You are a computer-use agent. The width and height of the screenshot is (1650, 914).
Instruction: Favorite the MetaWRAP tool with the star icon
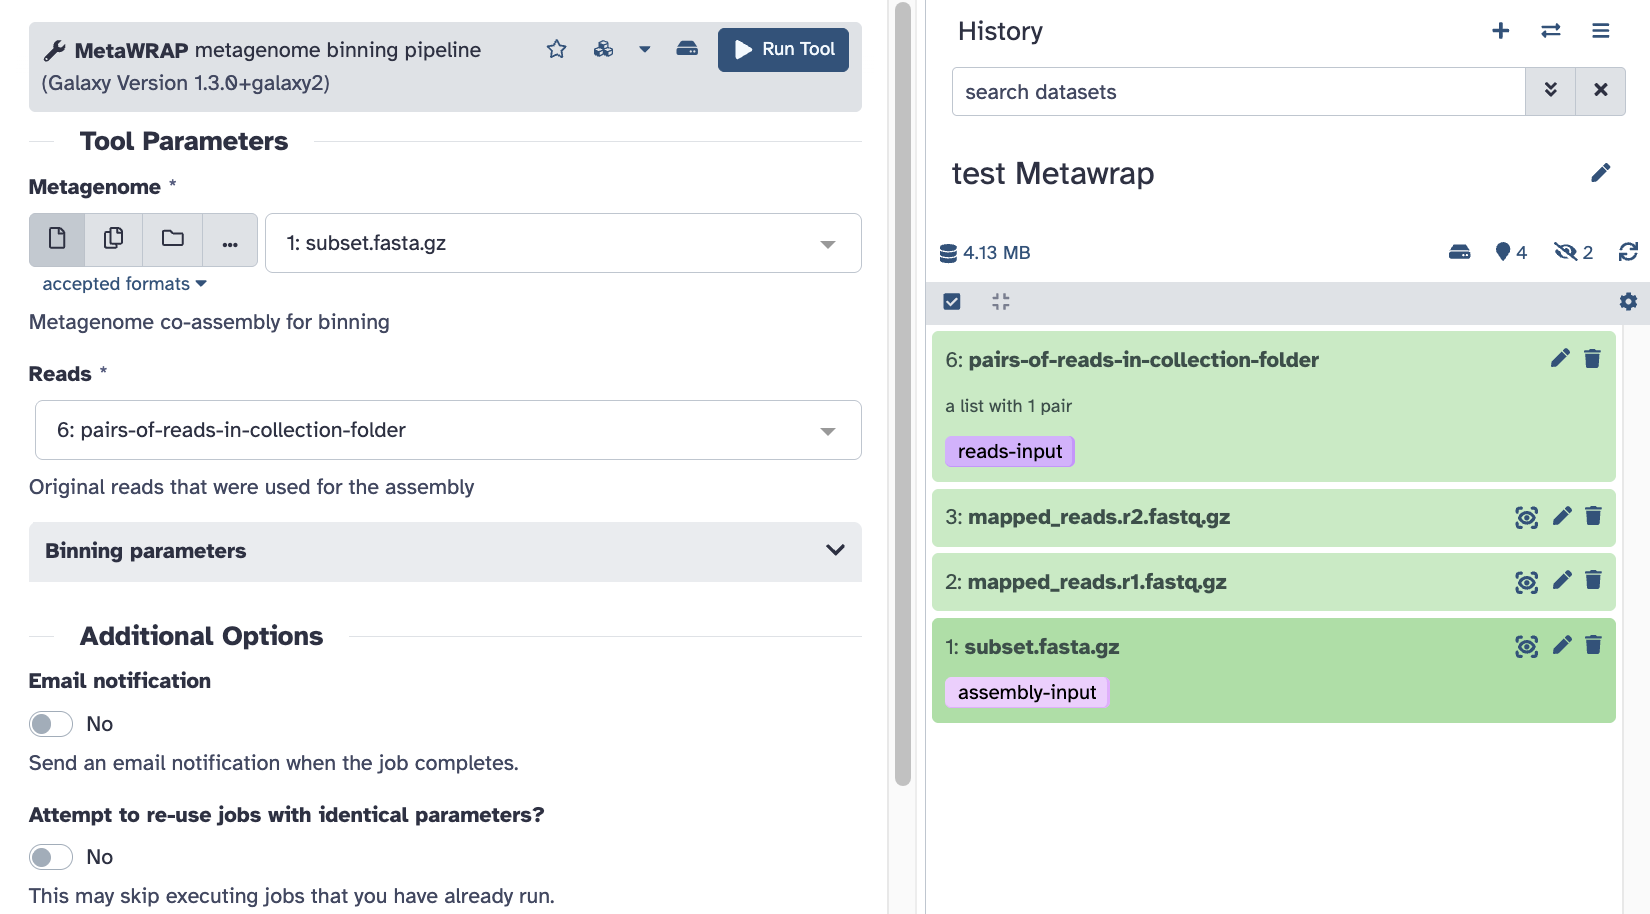tap(557, 49)
